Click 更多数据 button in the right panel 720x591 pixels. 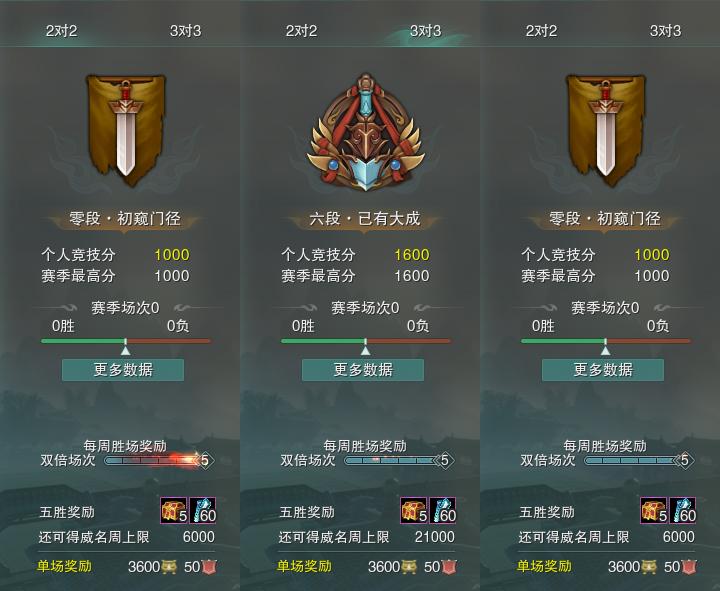click(x=603, y=370)
